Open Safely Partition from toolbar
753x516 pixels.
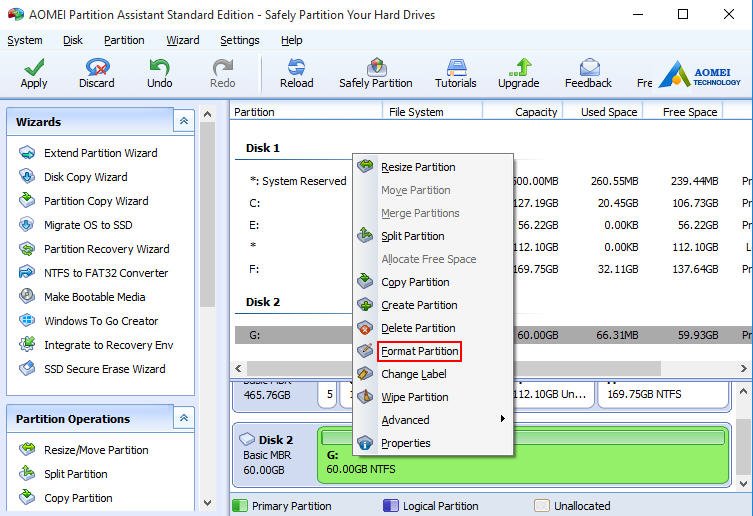click(376, 74)
